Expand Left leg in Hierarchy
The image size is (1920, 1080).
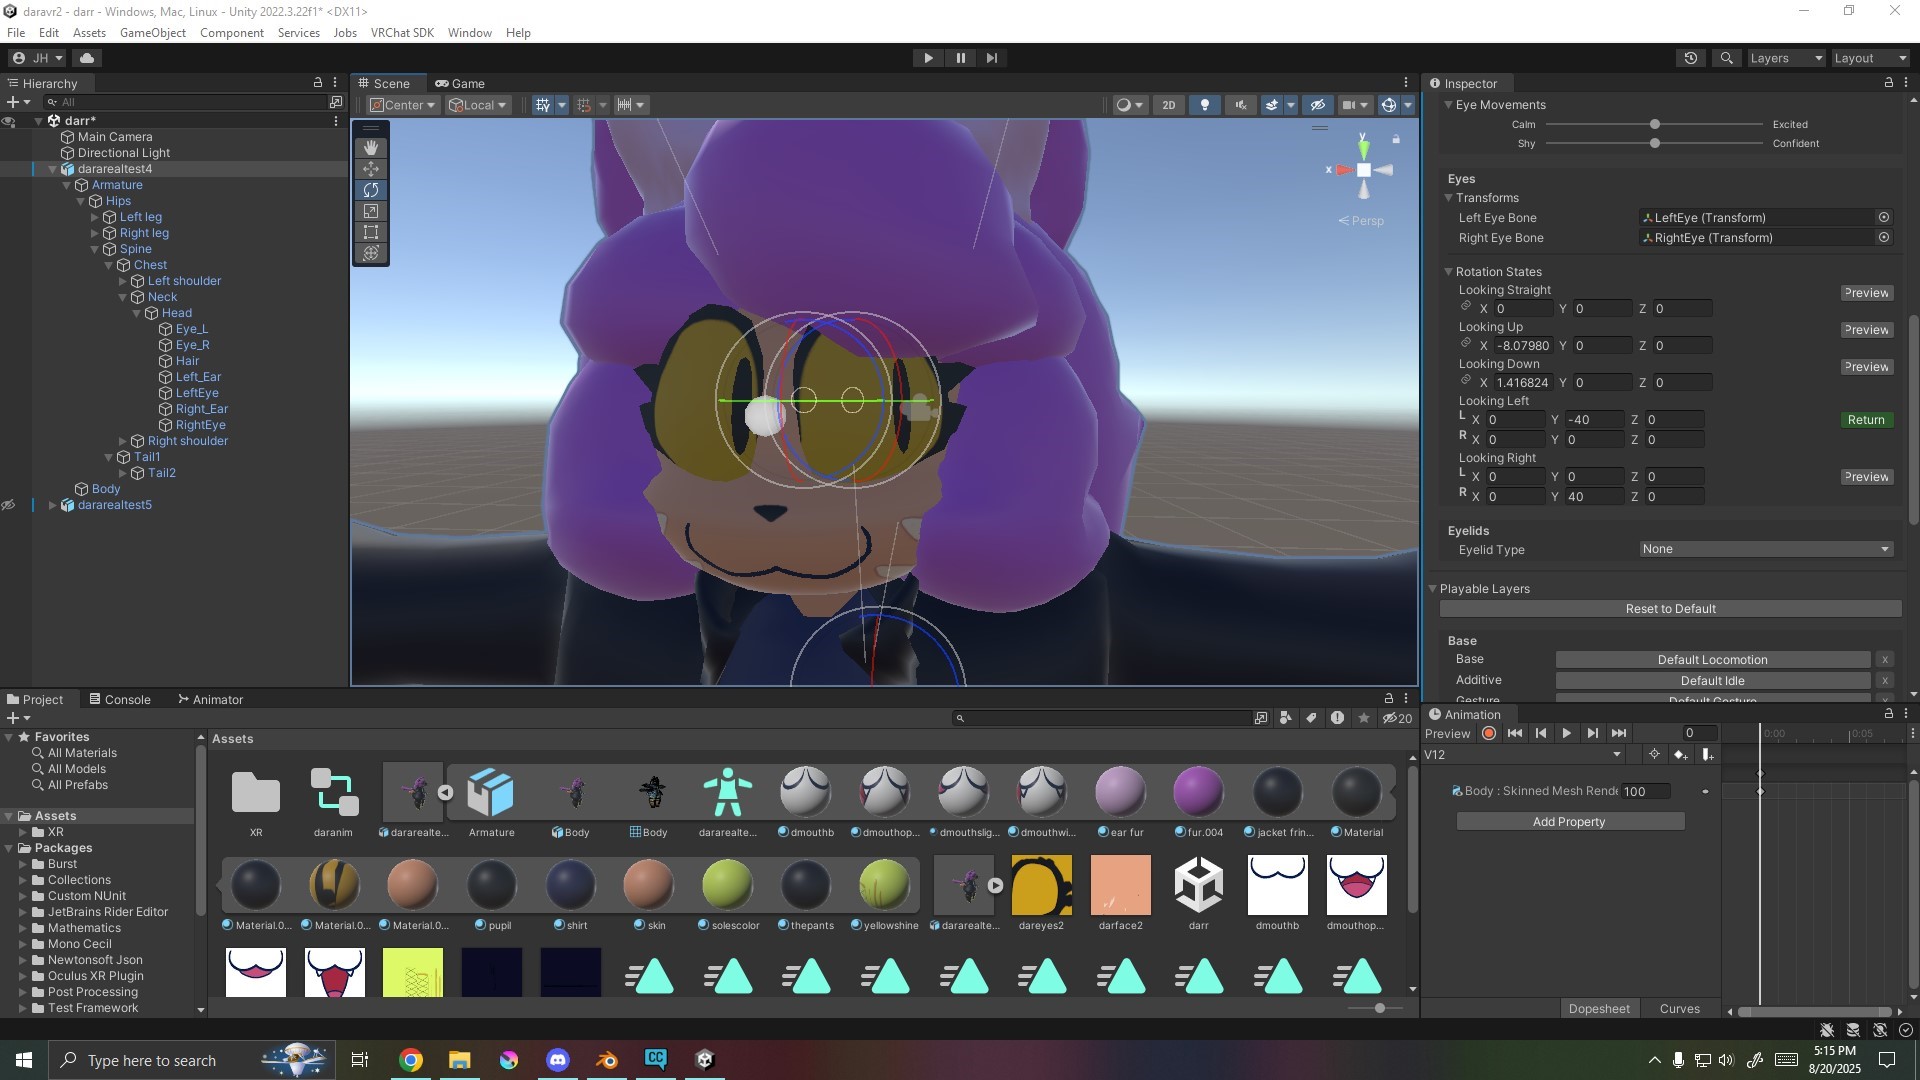(x=95, y=217)
